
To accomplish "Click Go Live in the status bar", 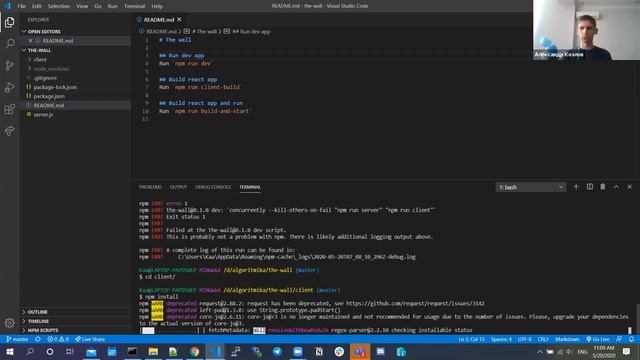I will point(598,339).
